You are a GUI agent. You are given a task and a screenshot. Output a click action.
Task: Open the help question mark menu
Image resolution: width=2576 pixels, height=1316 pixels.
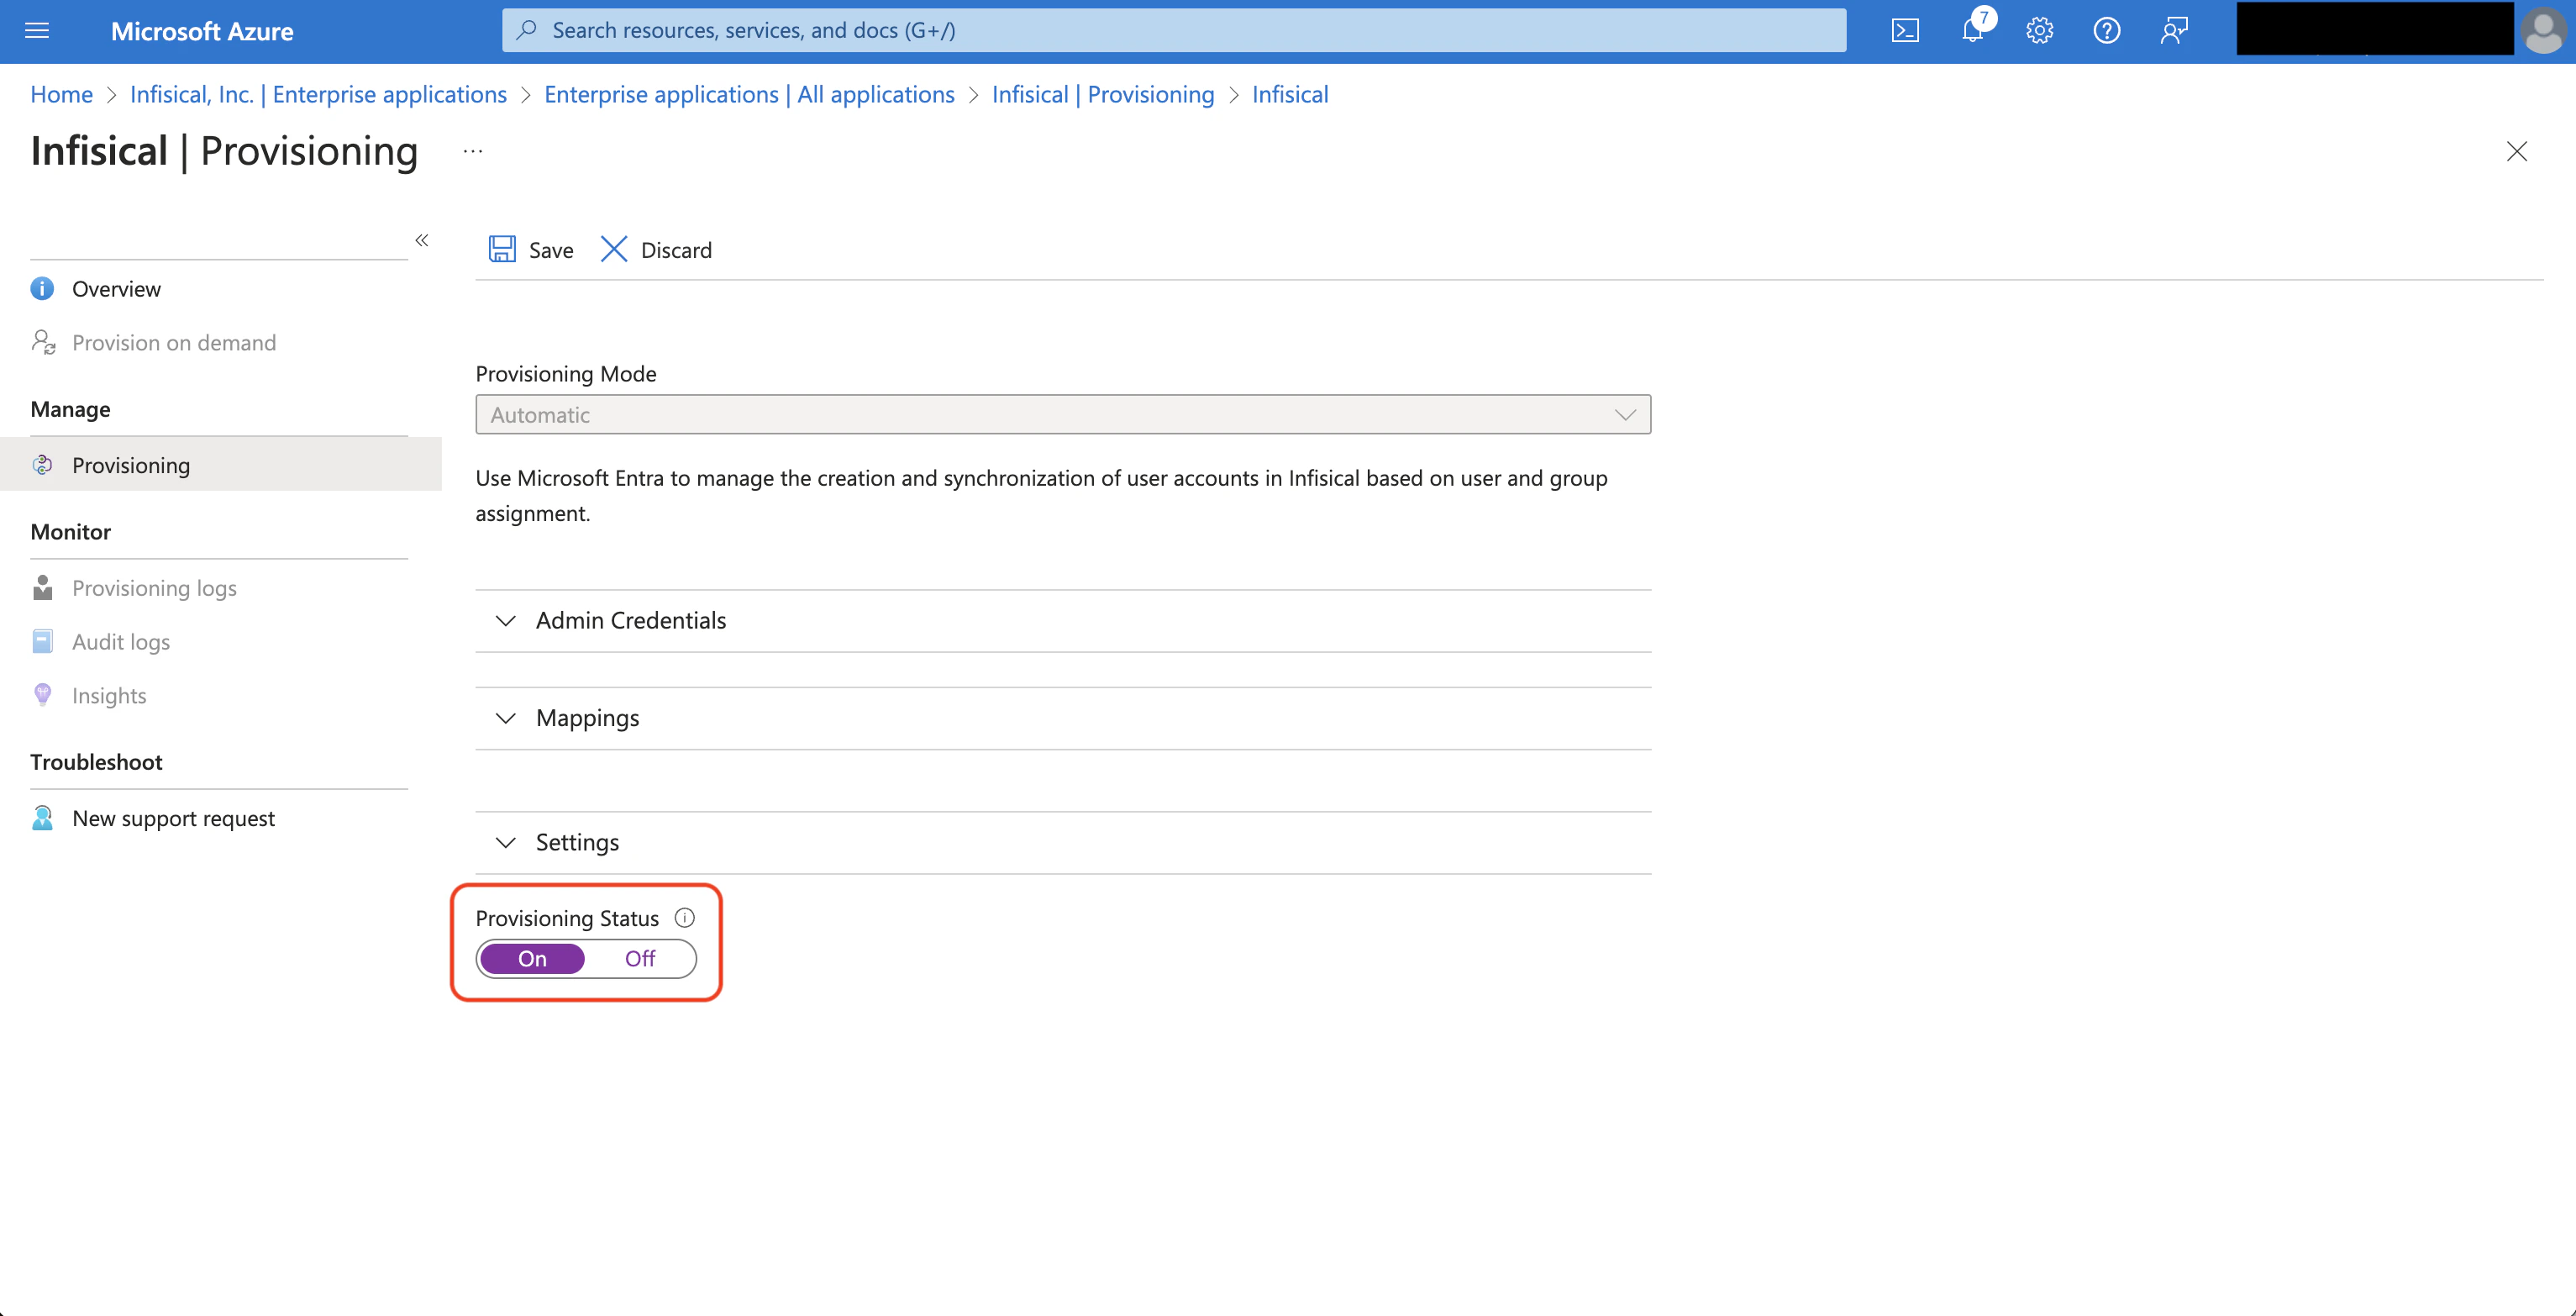(2107, 31)
